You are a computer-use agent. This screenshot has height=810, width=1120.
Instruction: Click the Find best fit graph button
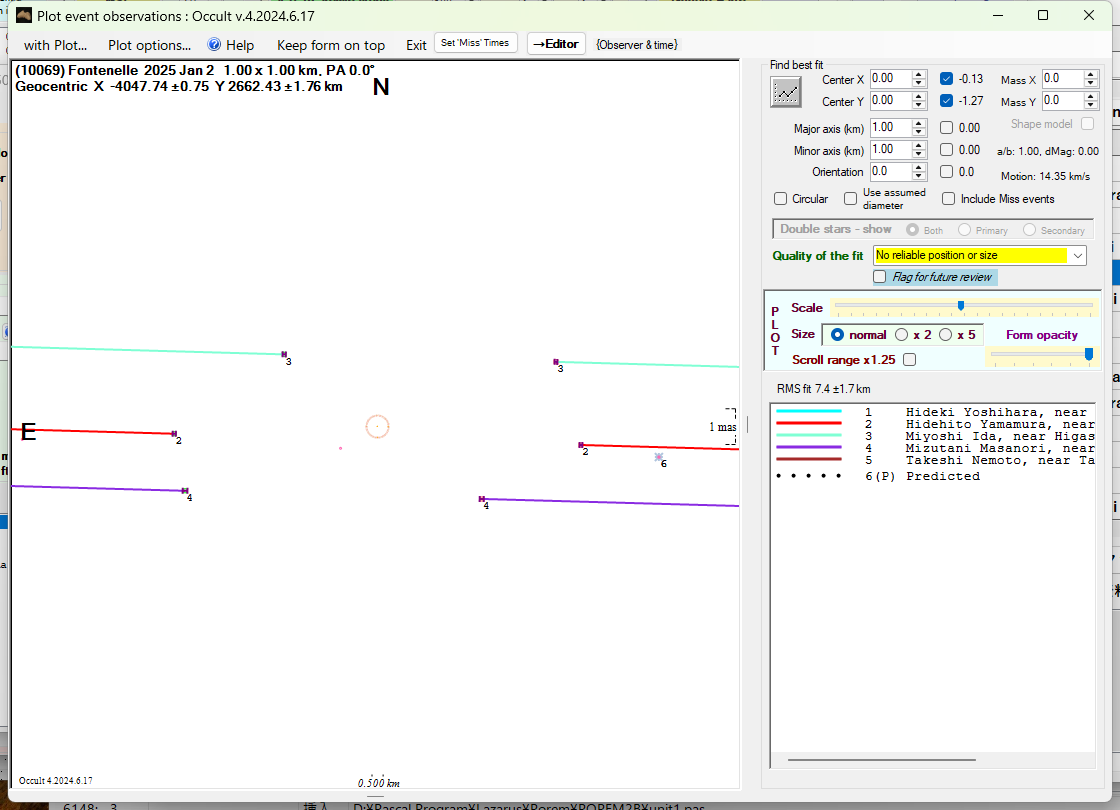coord(786,92)
